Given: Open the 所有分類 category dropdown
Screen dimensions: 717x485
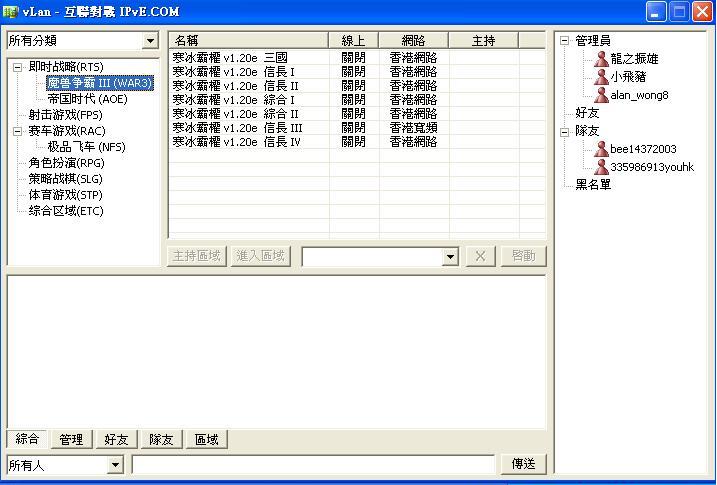Looking at the screenshot, I should 150,41.
